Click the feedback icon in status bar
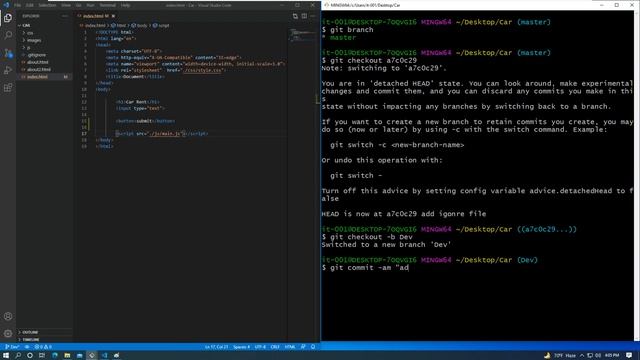This screenshot has height=360, width=640. point(303,347)
